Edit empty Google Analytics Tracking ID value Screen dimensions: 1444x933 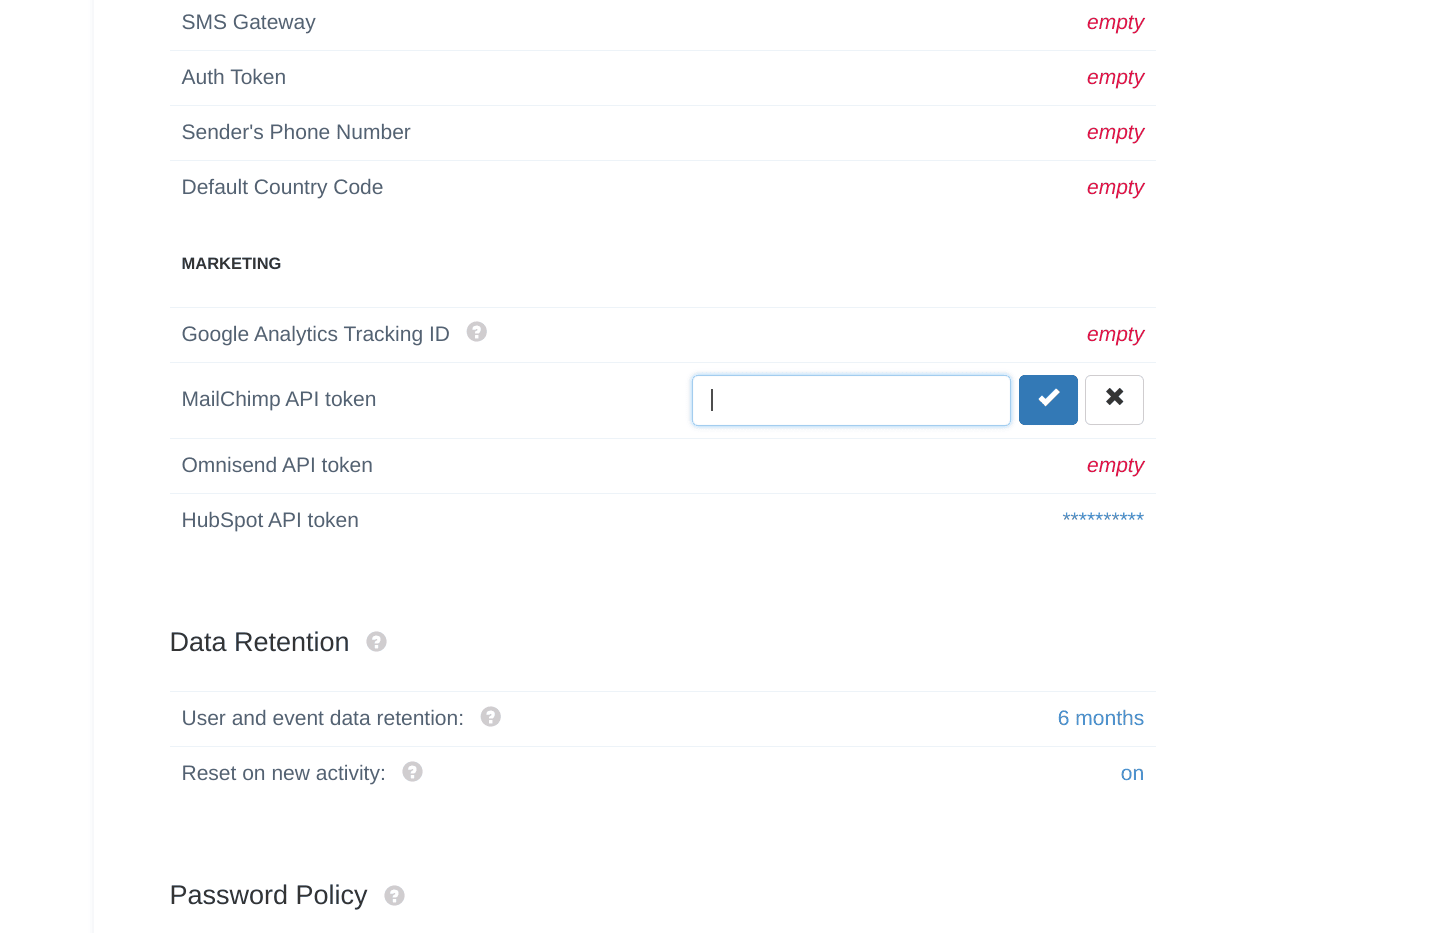tap(1115, 335)
